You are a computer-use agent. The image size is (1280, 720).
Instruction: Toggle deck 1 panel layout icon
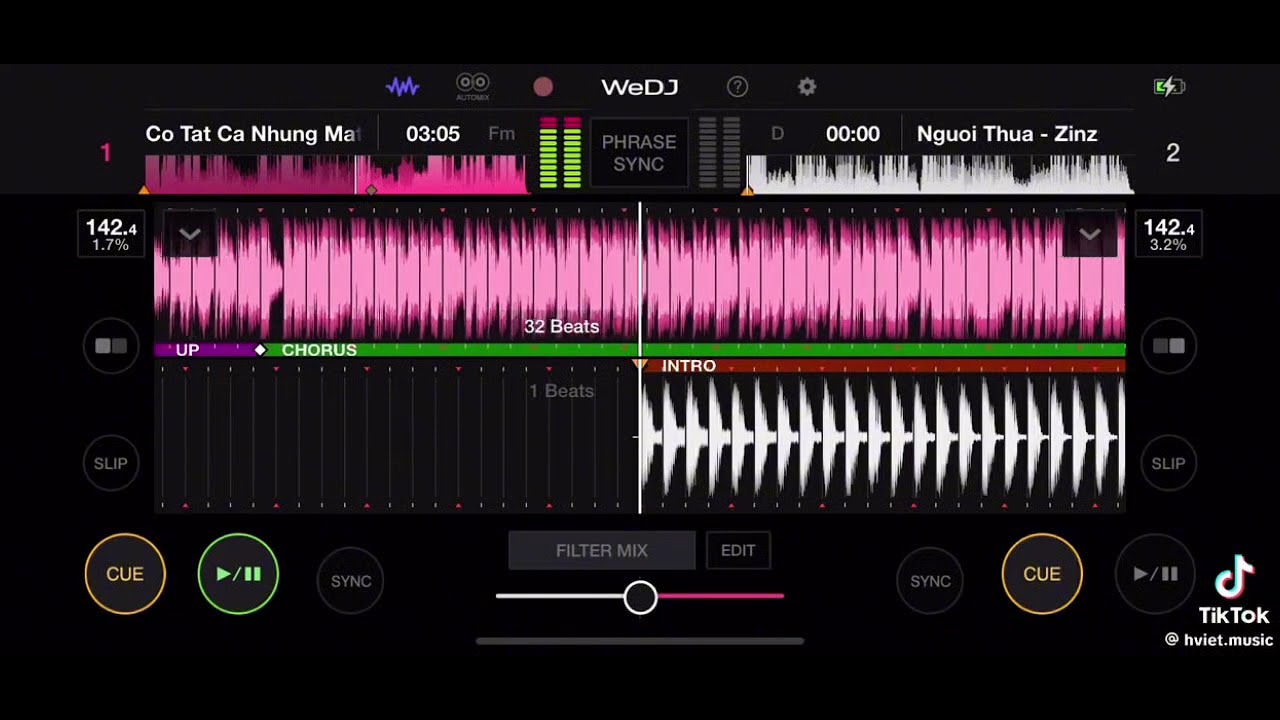pos(111,346)
